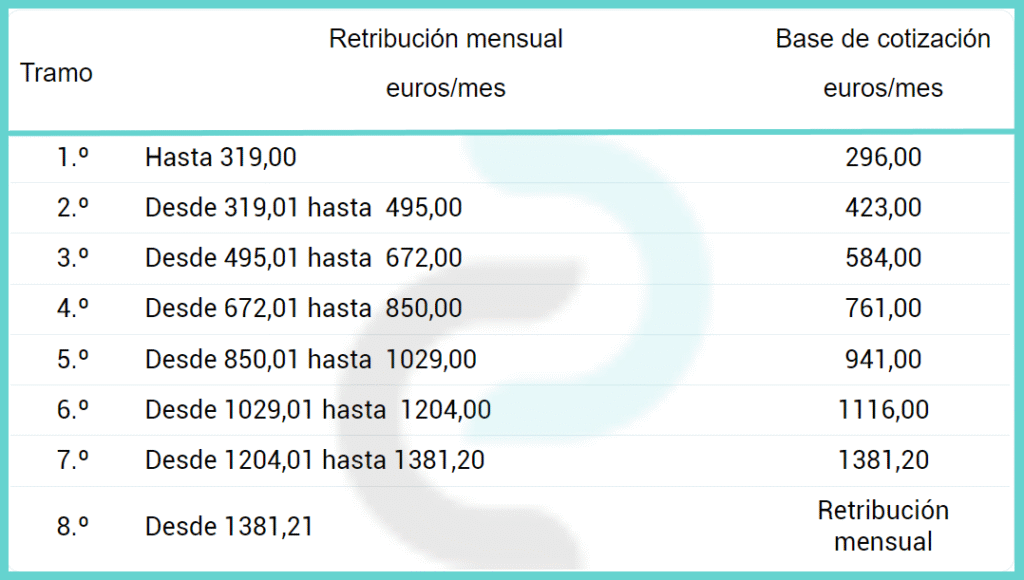Screen dimensions: 1024x580
Task: Click the Hasta 319,00 cell
Action: click(221, 157)
